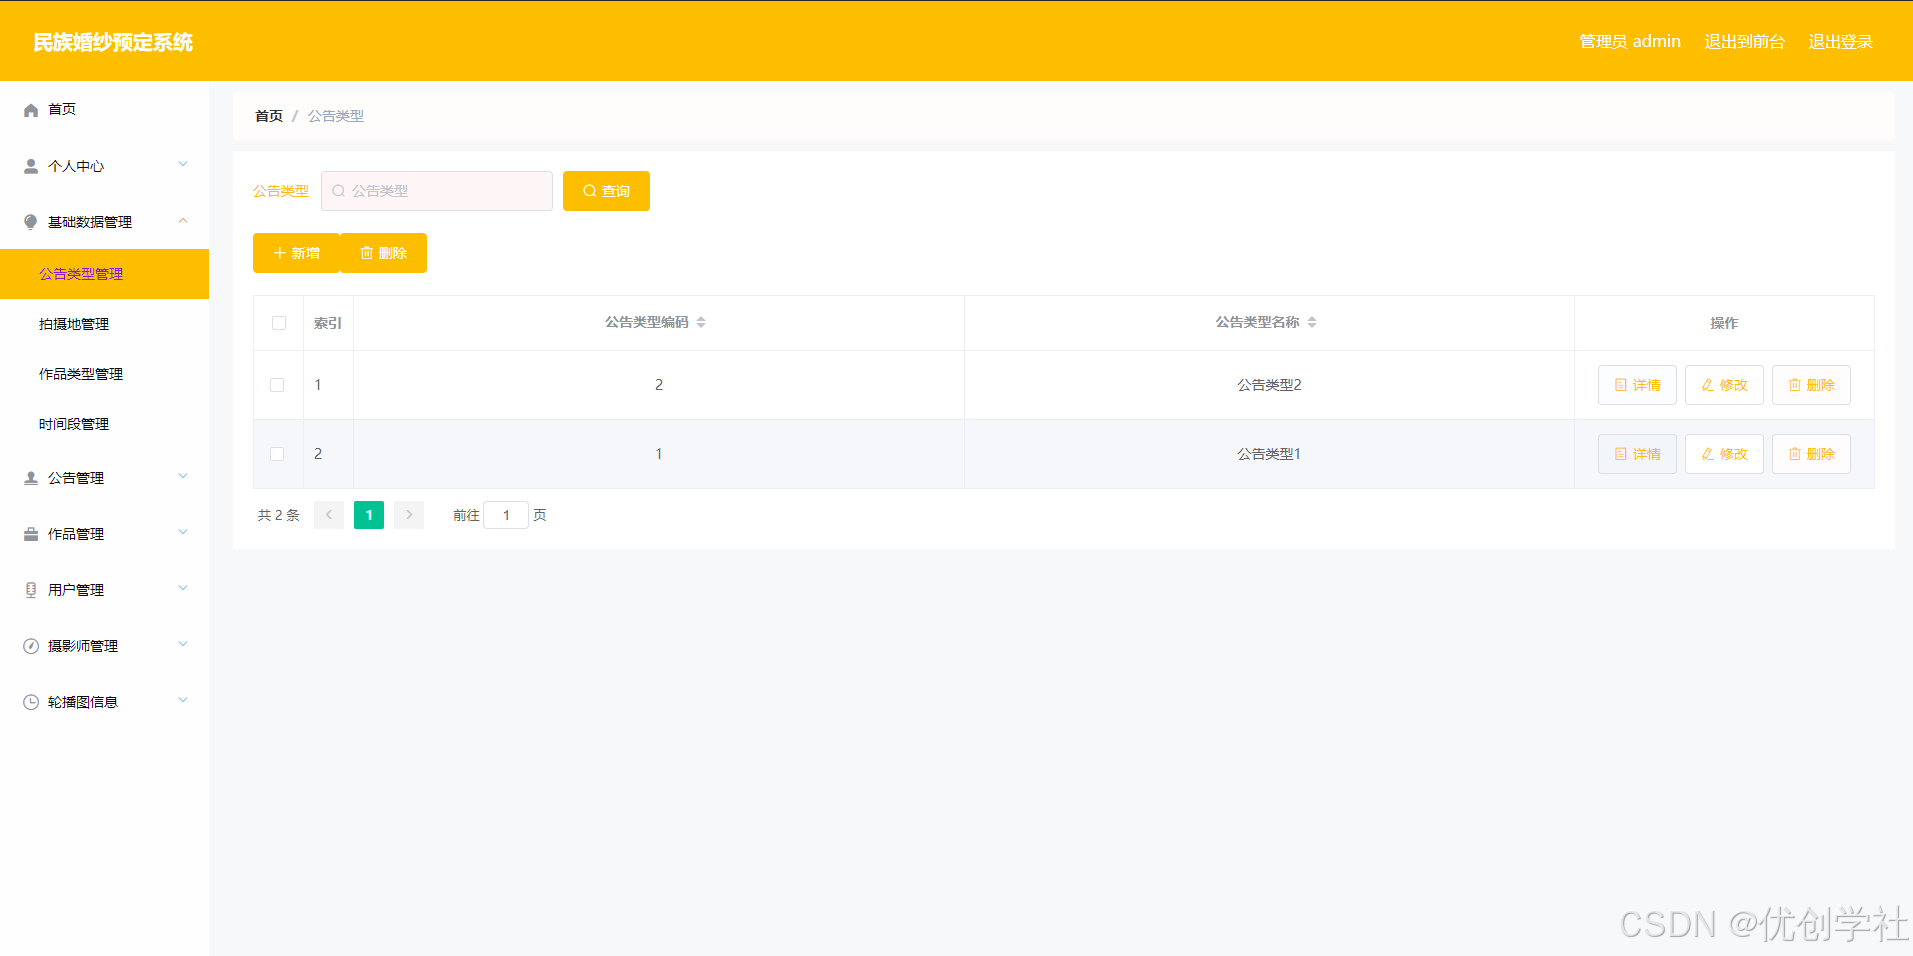
Task: Open 公告类型管理 in the sidebar
Action: point(104,274)
